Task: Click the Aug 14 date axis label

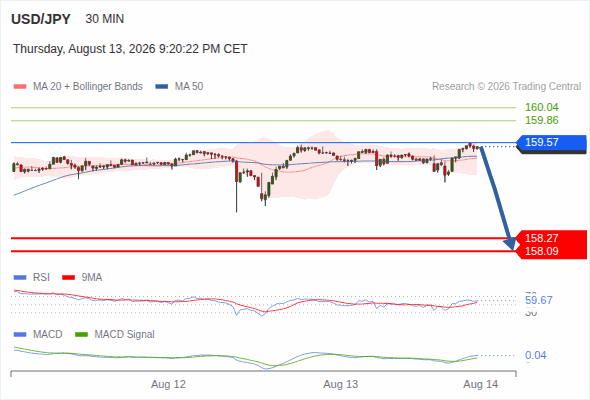Action: 481,384
